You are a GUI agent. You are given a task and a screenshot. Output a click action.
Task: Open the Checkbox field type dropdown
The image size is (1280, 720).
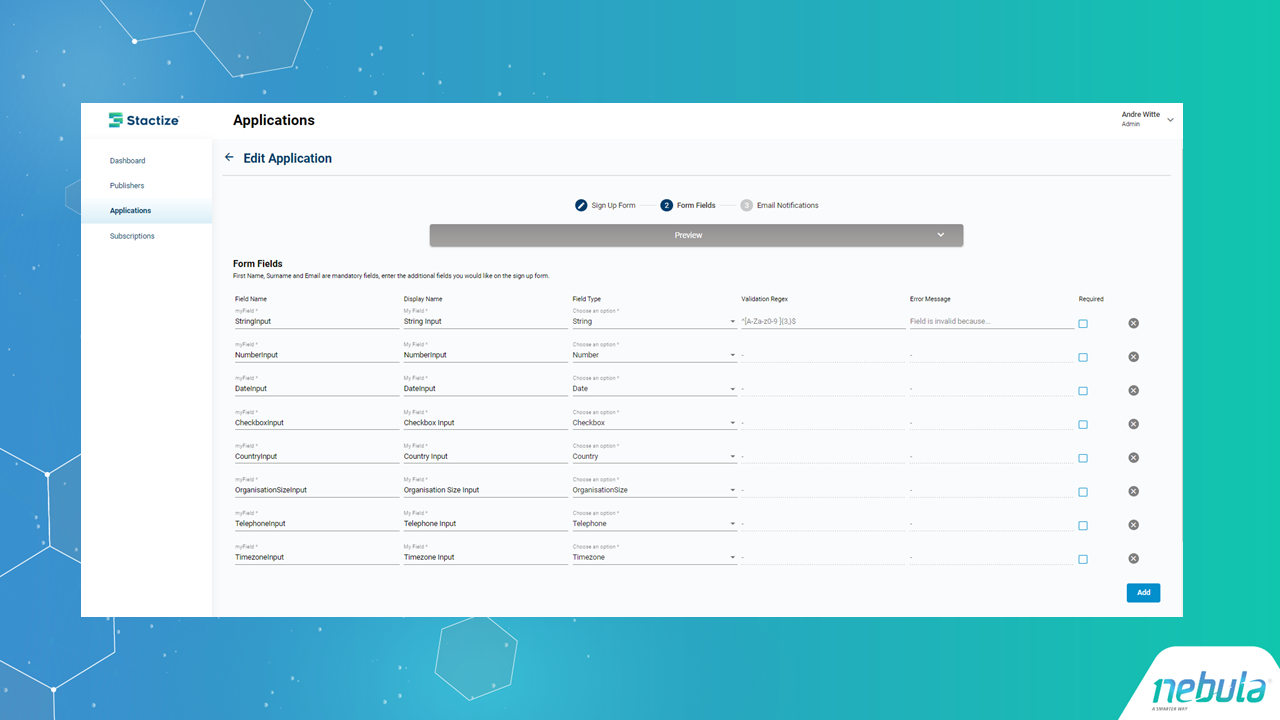tap(655, 422)
